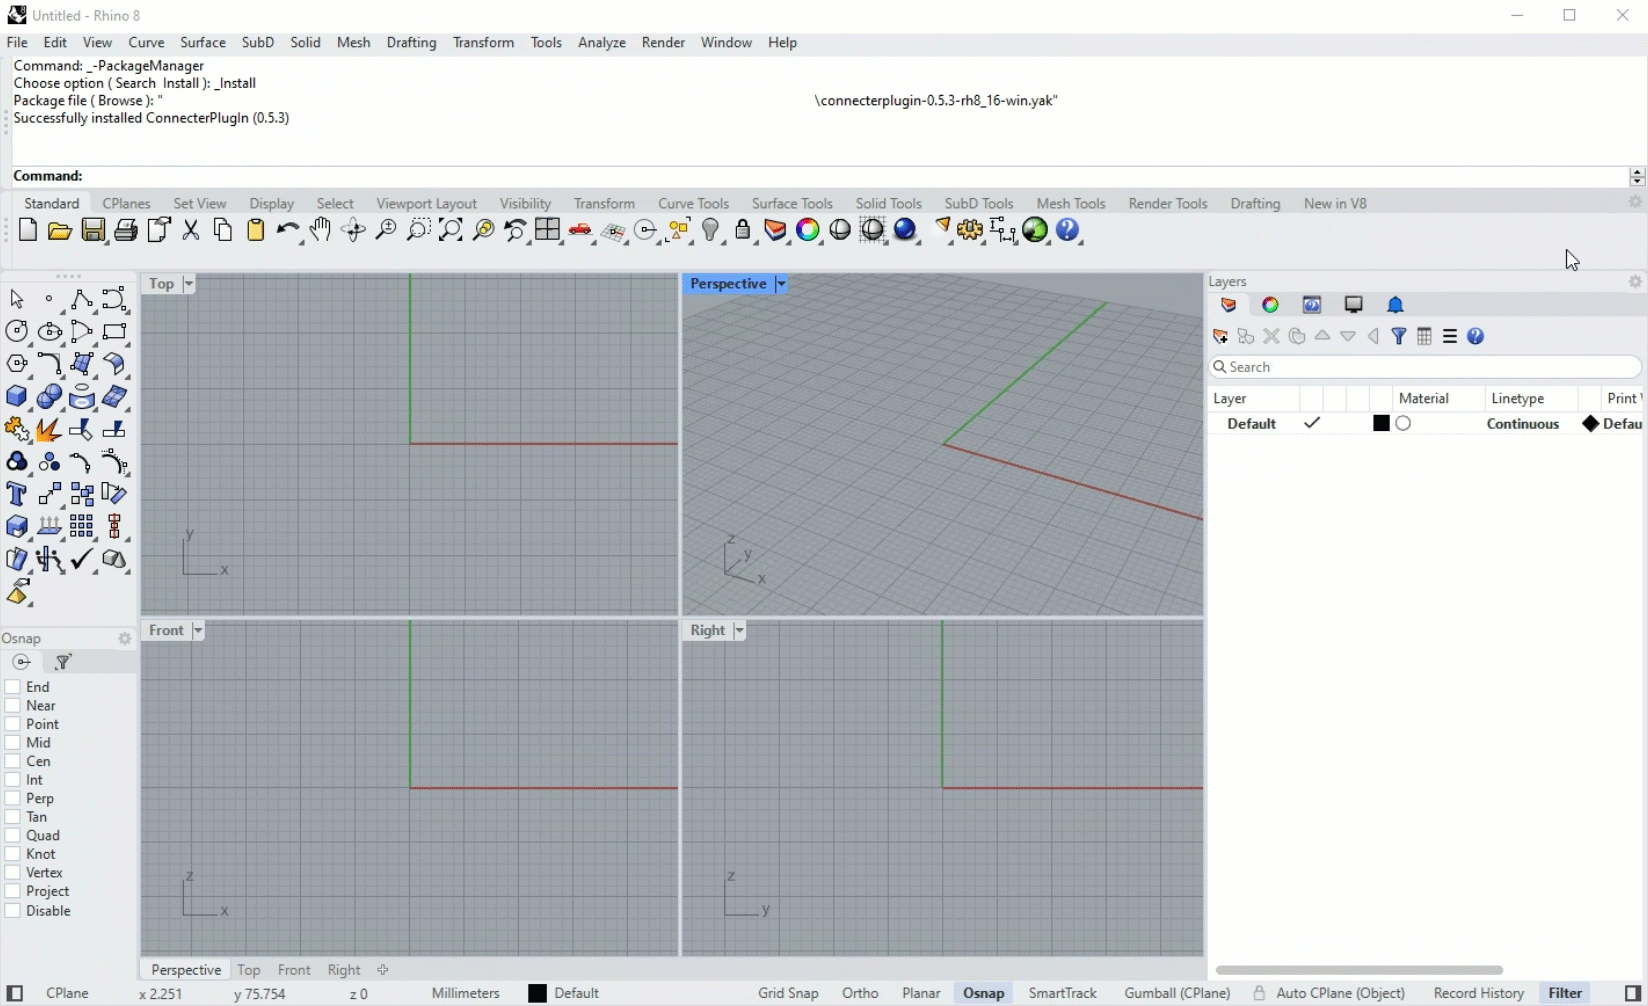Click the Default layer print color diamond

click(x=1591, y=424)
